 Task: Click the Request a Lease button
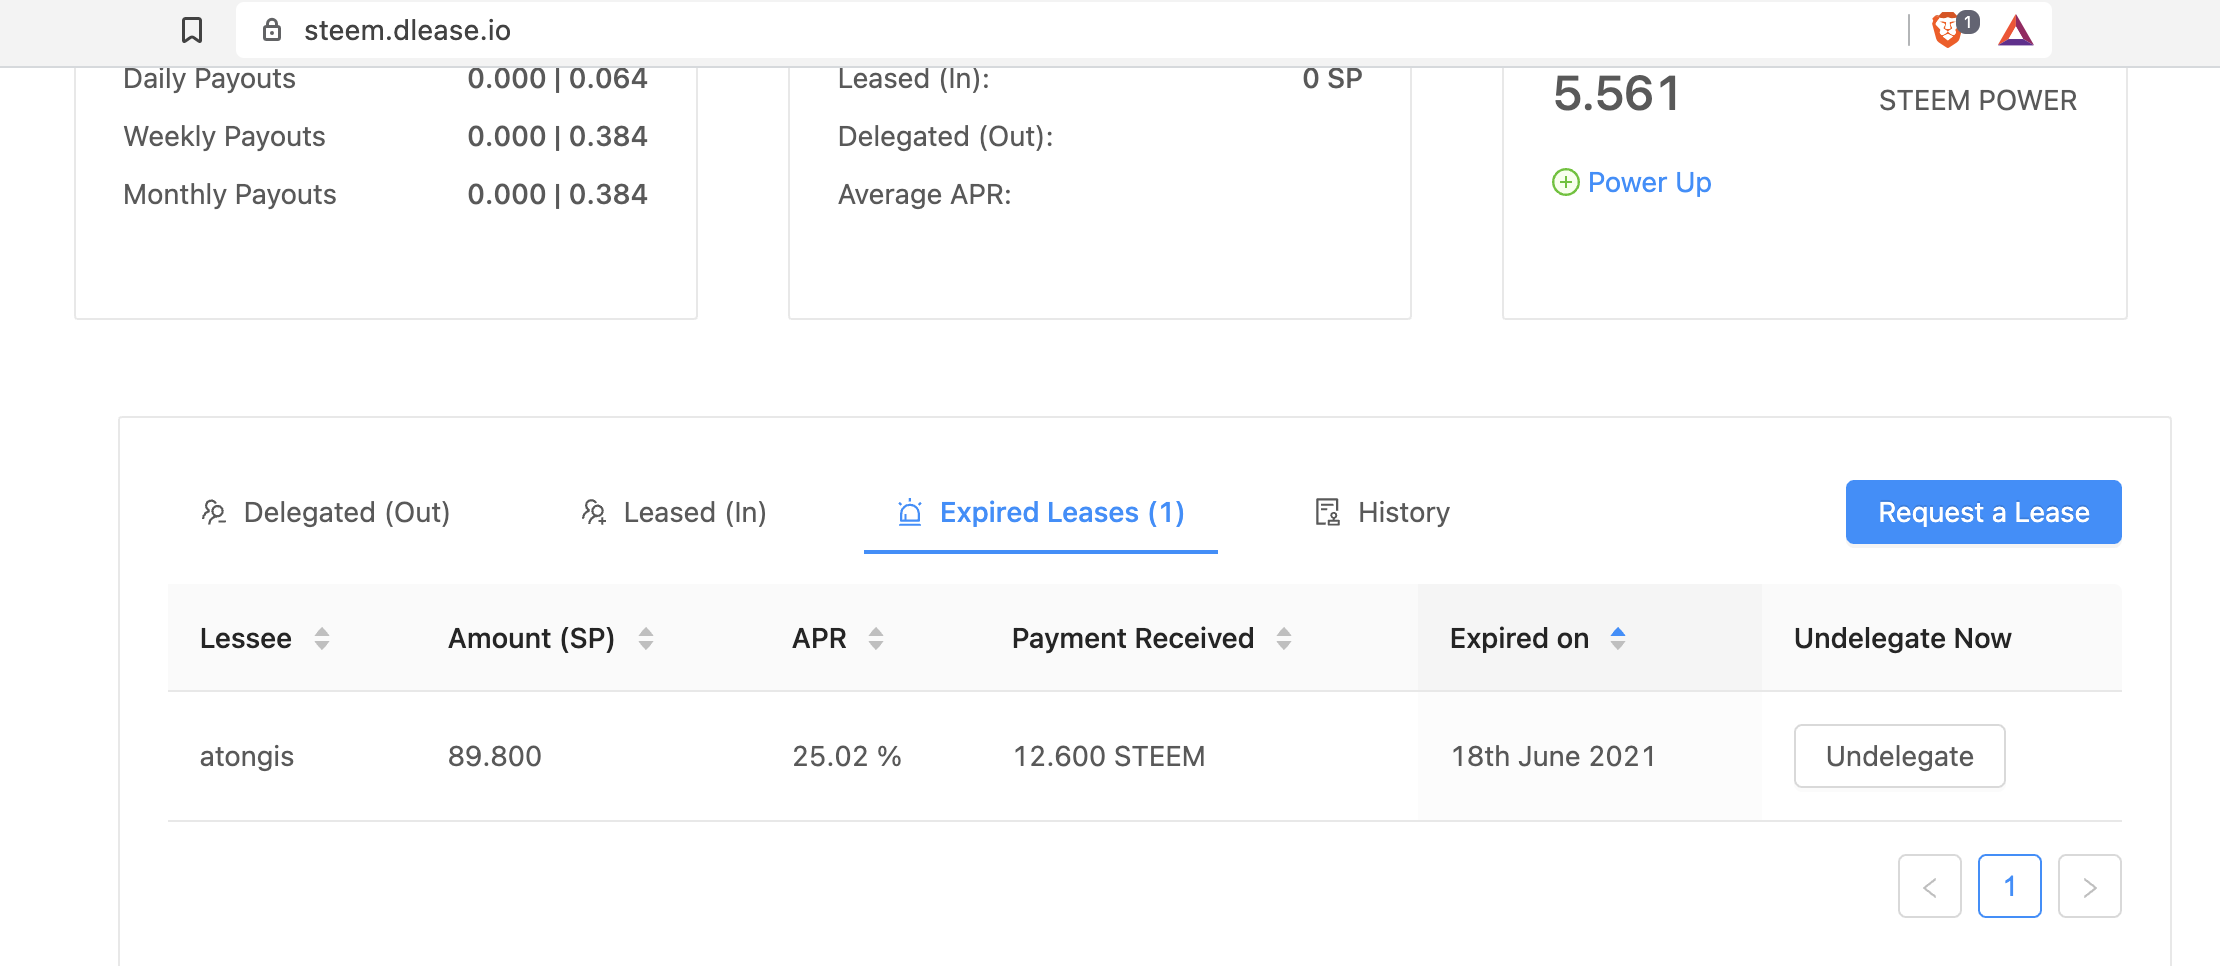click(x=1983, y=512)
